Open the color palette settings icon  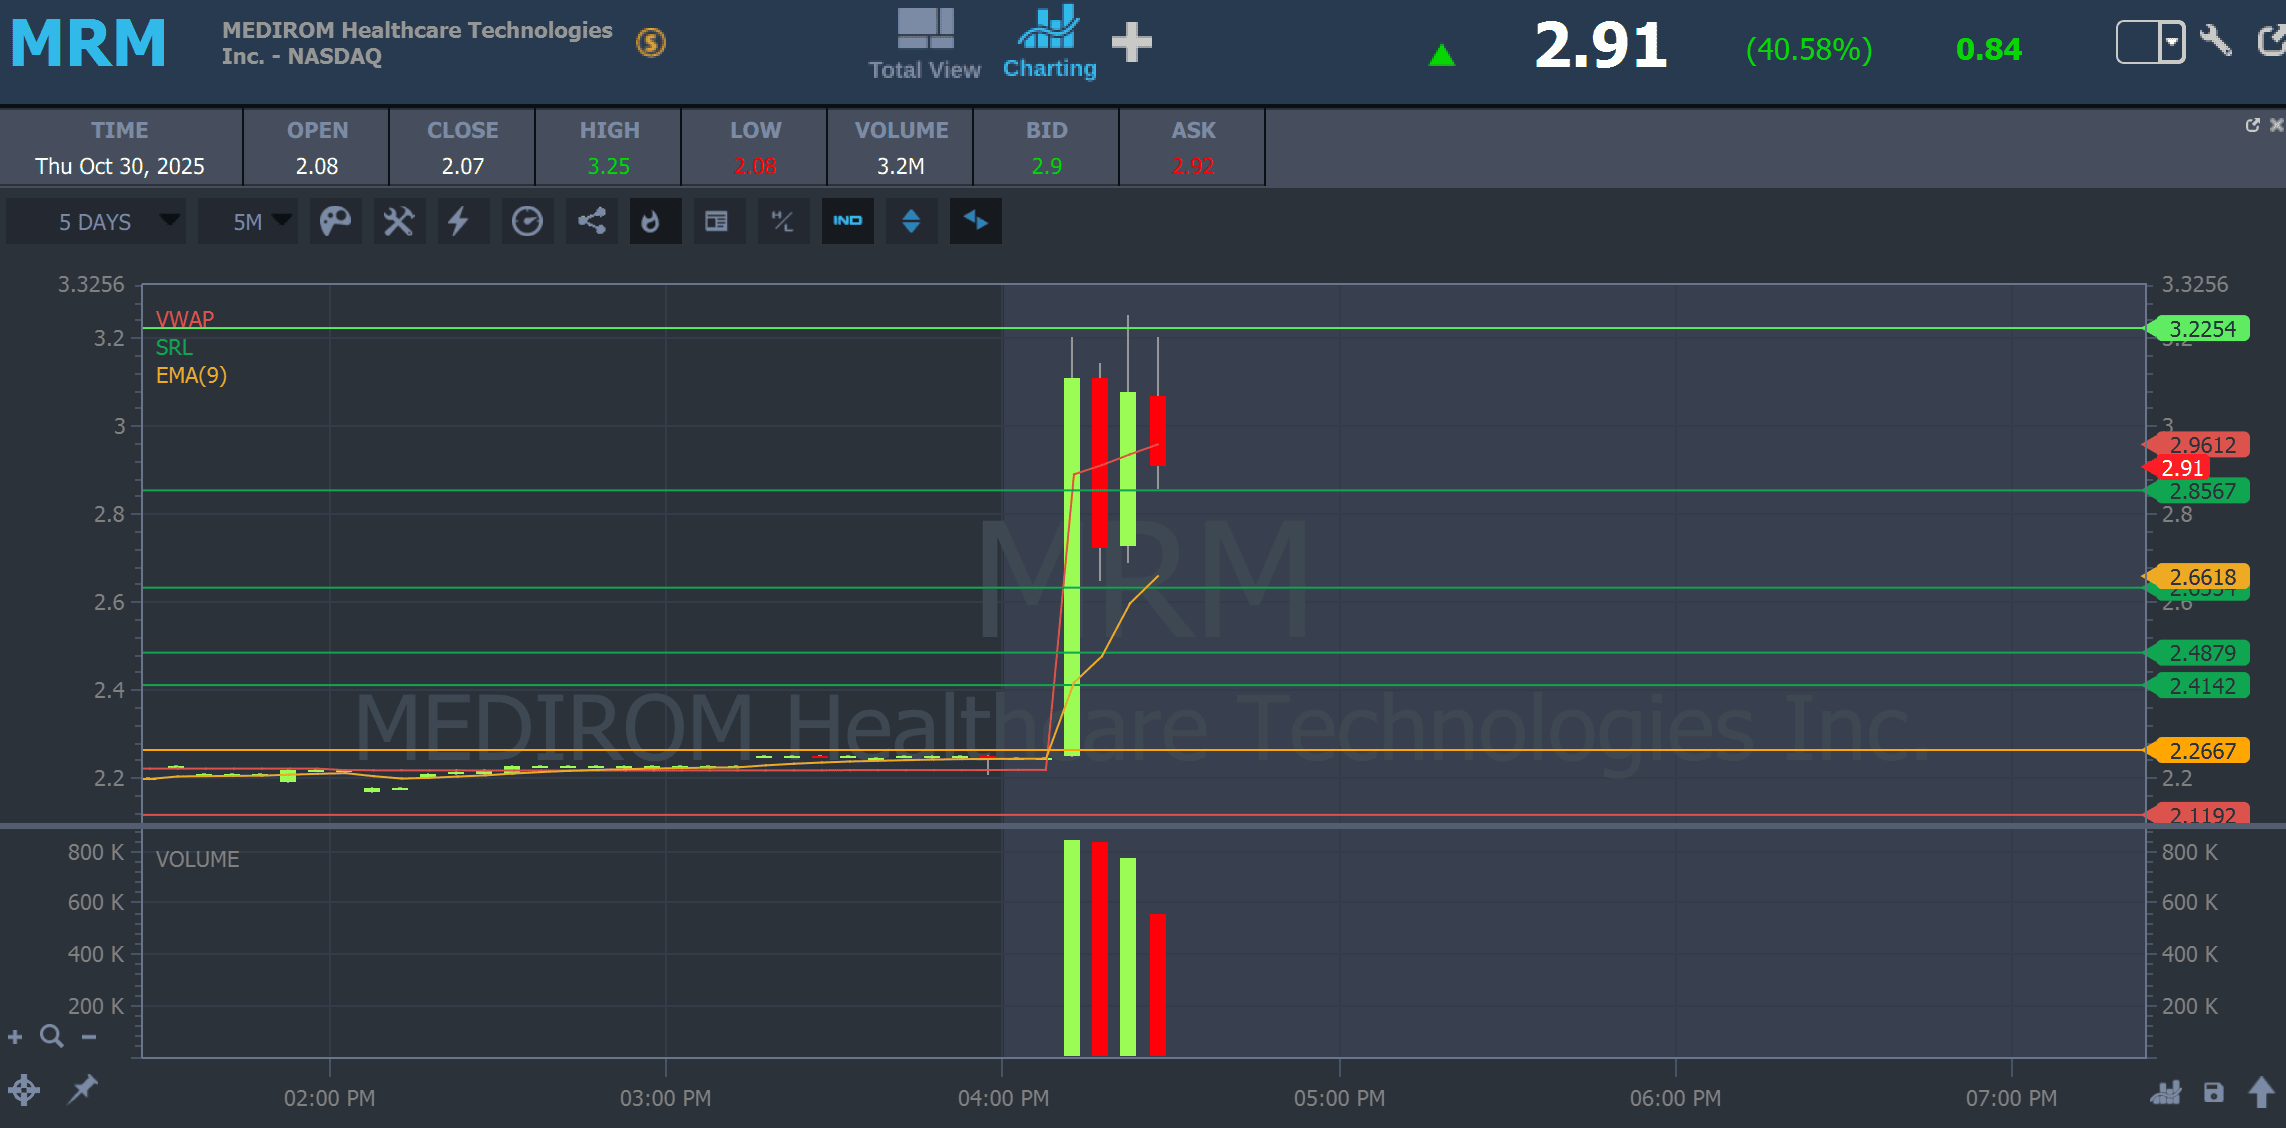pos(335,221)
